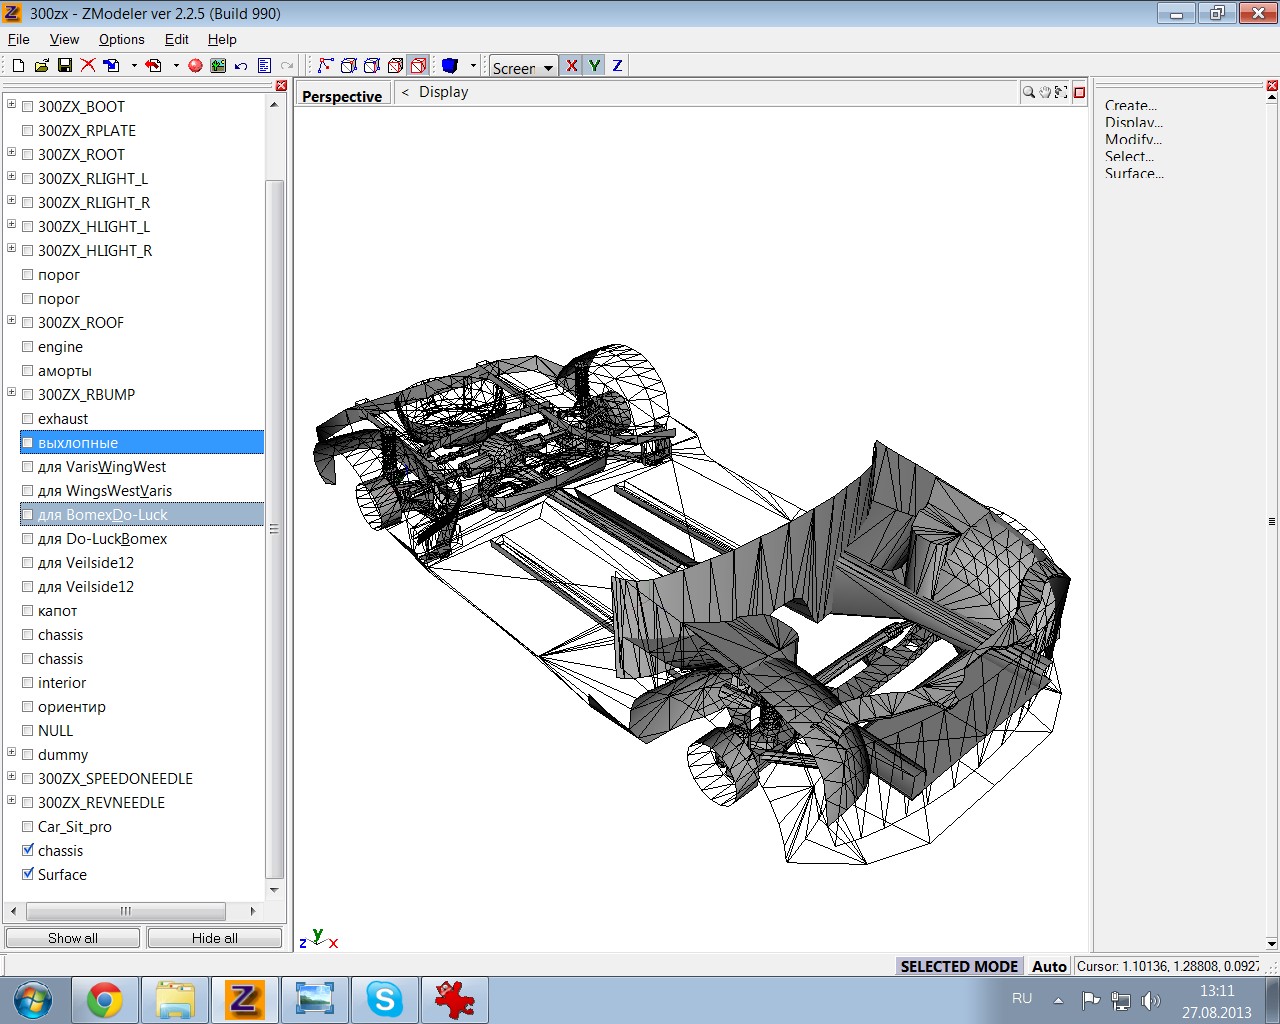The height and width of the screenshot is (1024, 1280).
Task: Click the Open file folder icon
Action: (41, 65)
